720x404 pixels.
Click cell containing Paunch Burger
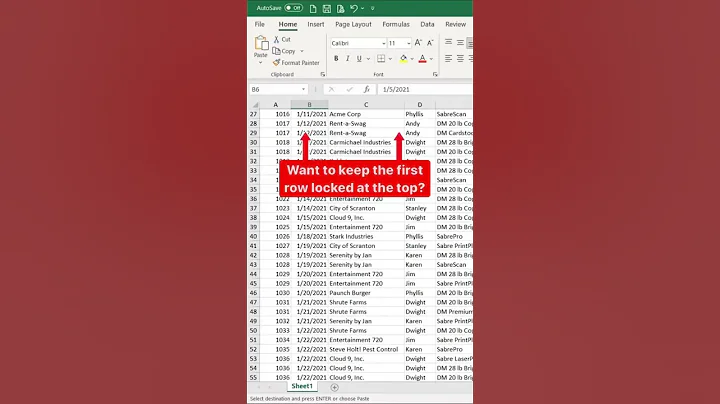(x=366, y=293)
